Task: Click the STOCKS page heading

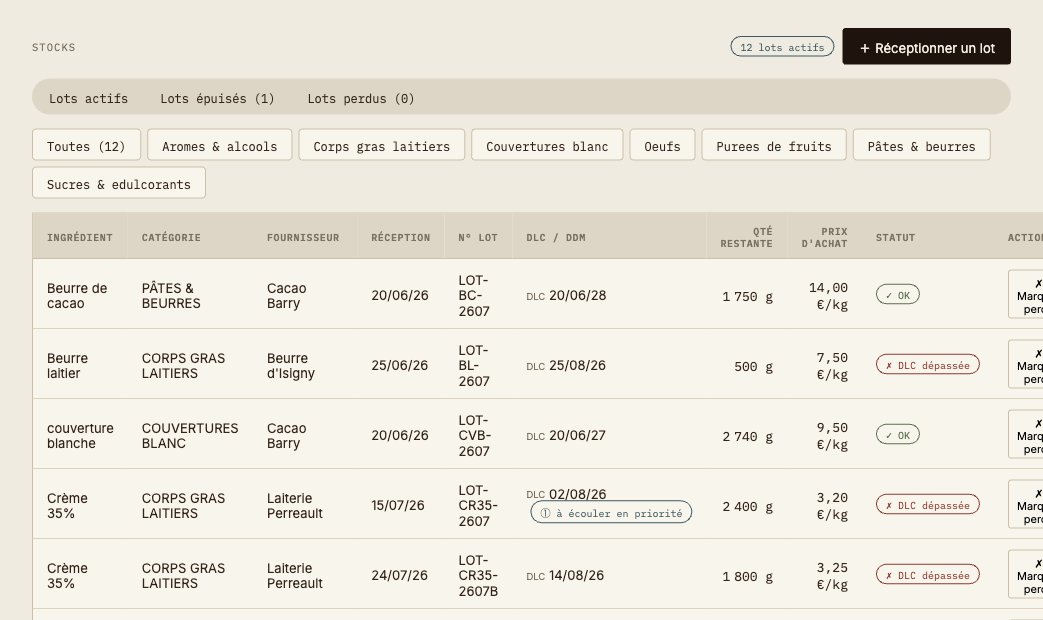Action: point(53,47)
